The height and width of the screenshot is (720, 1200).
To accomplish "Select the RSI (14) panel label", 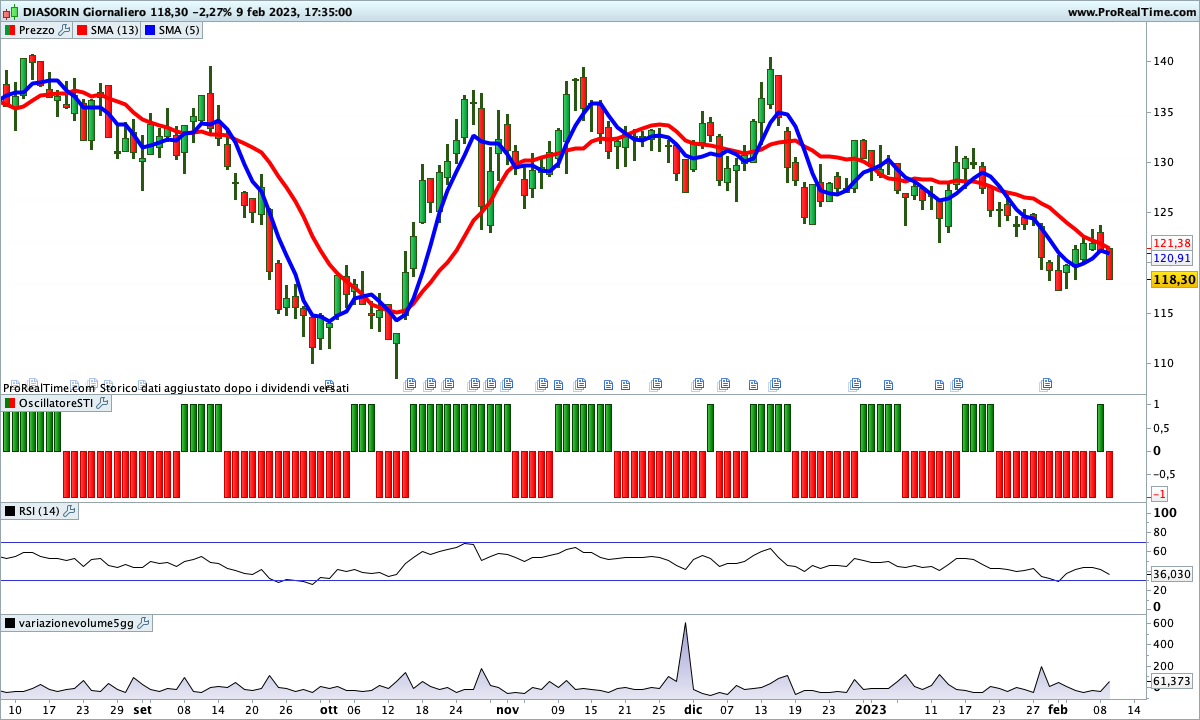I will point(39,511).
